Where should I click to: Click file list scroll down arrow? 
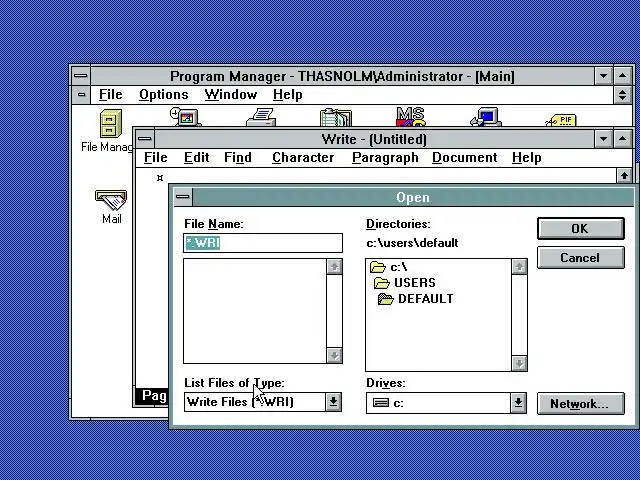334,355
